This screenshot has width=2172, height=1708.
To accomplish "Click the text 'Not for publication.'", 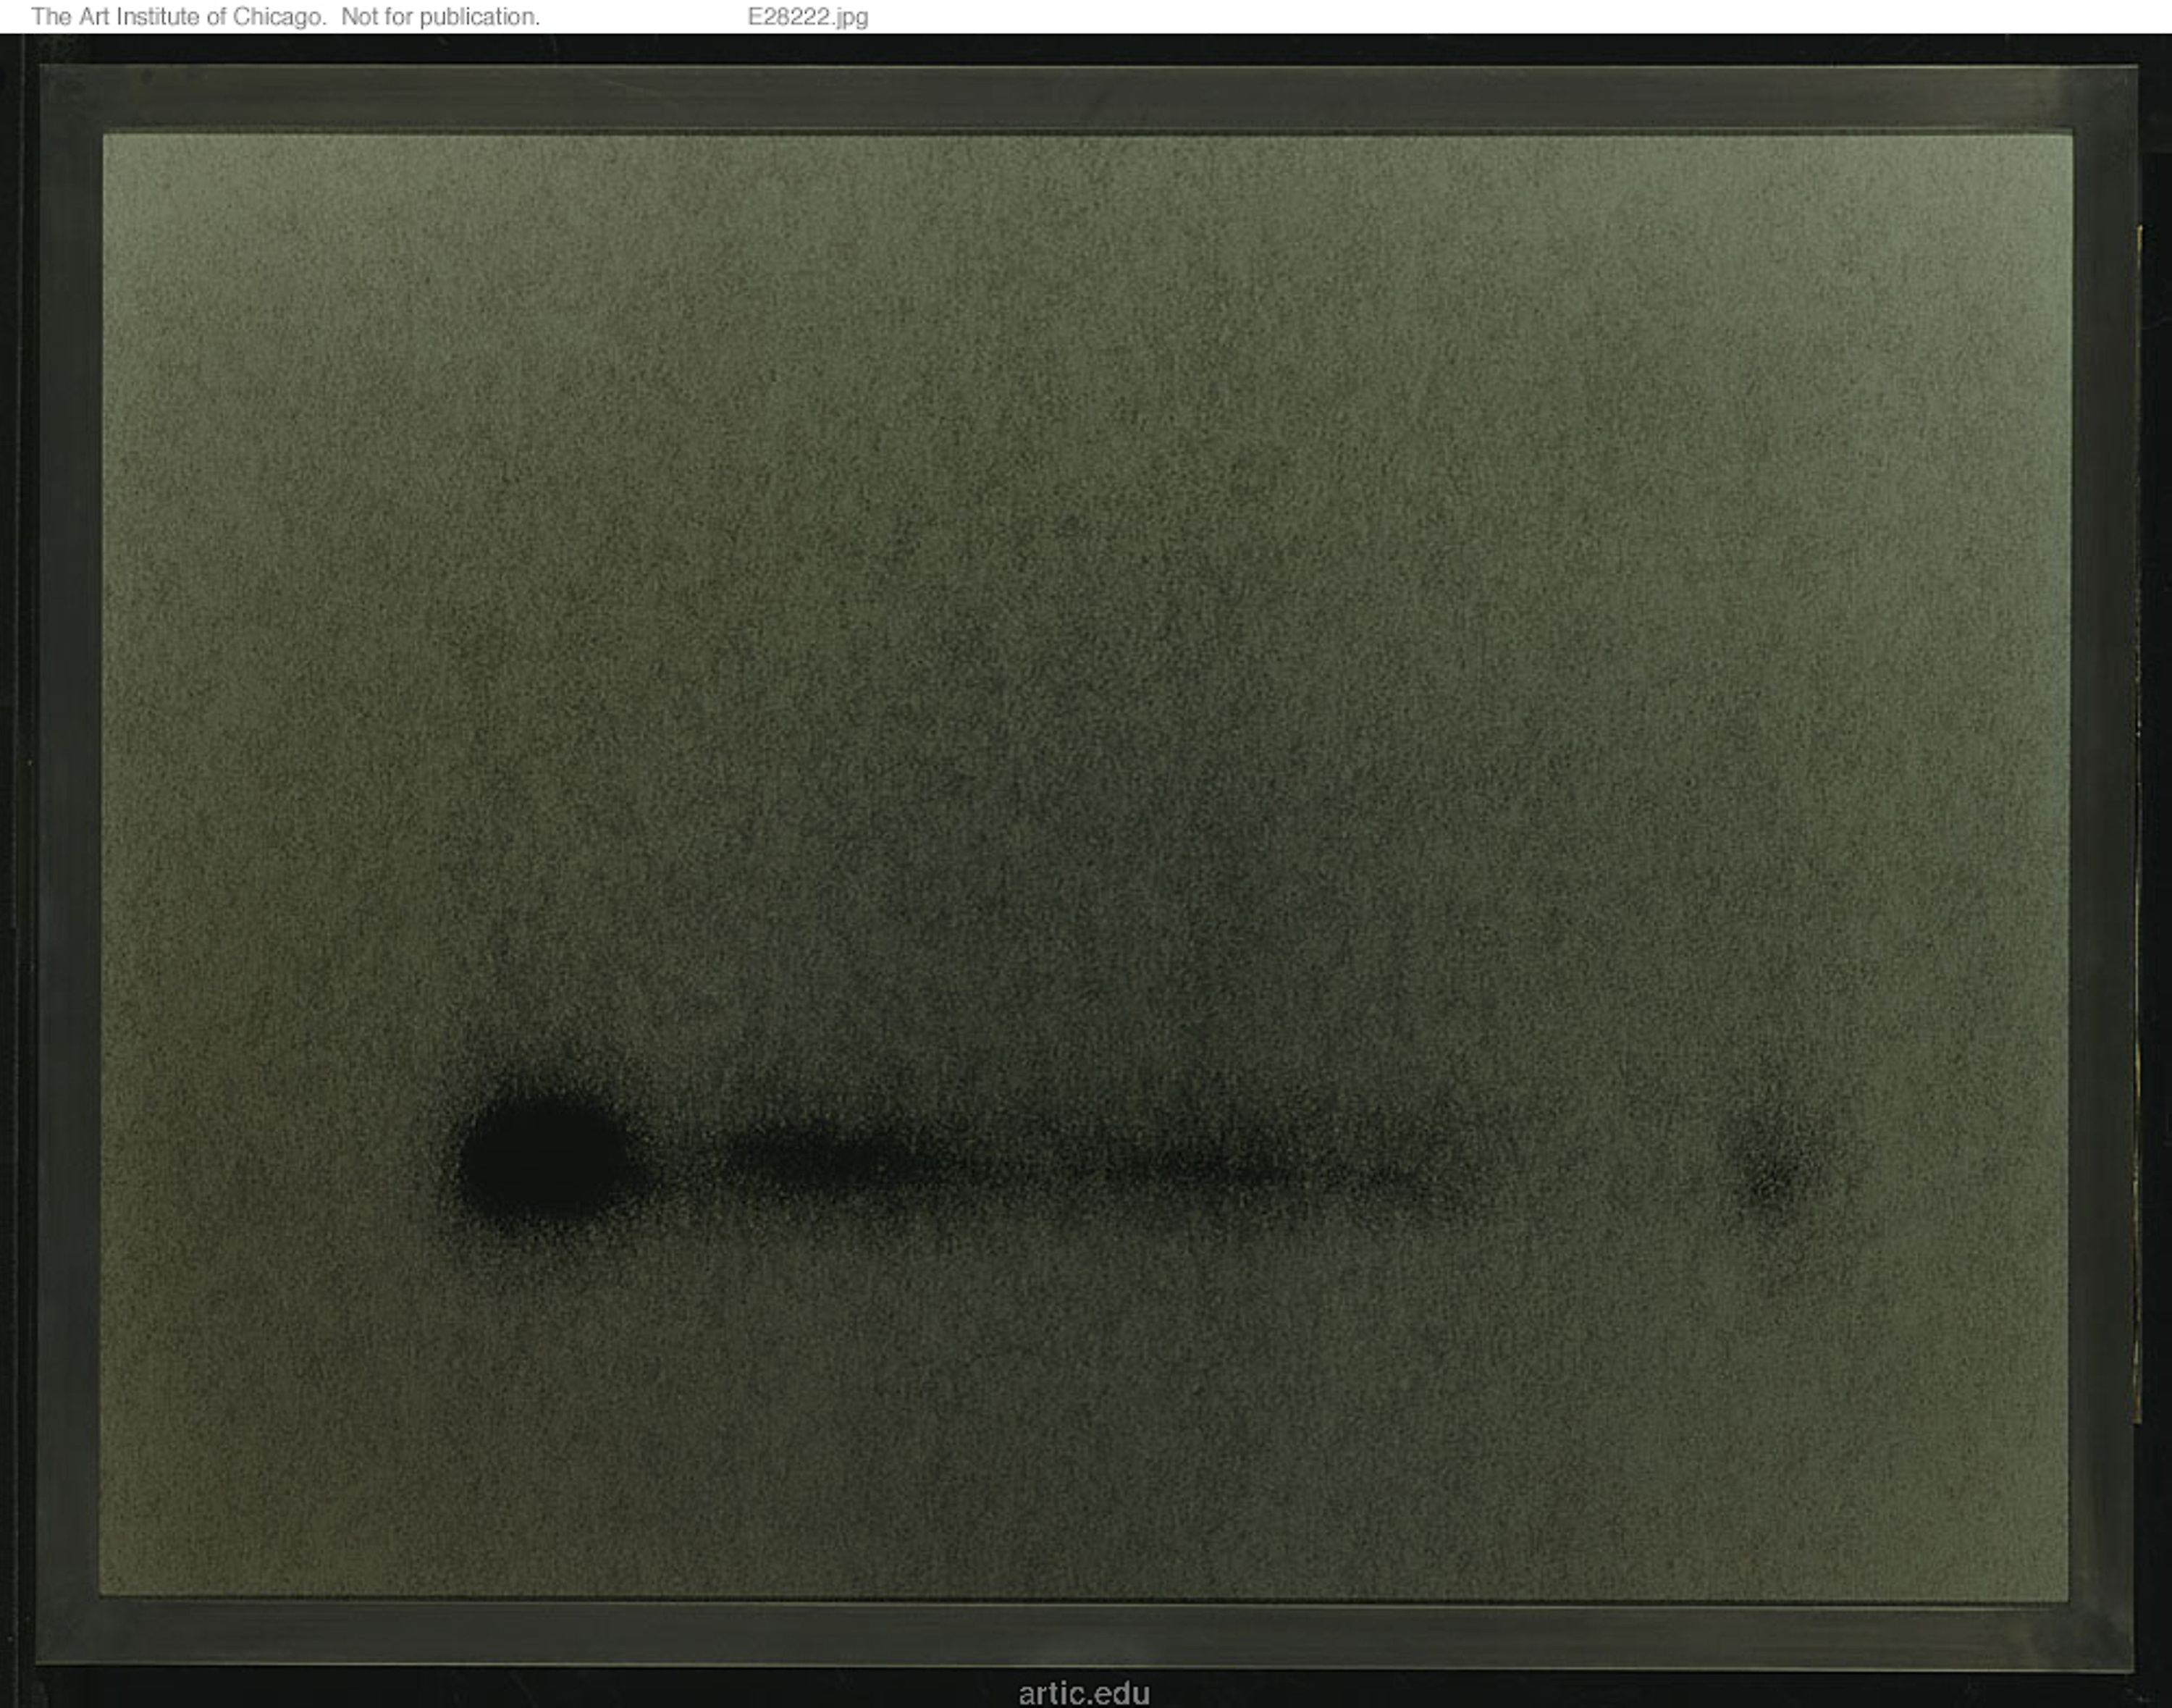I will click(x=440, y=17).
